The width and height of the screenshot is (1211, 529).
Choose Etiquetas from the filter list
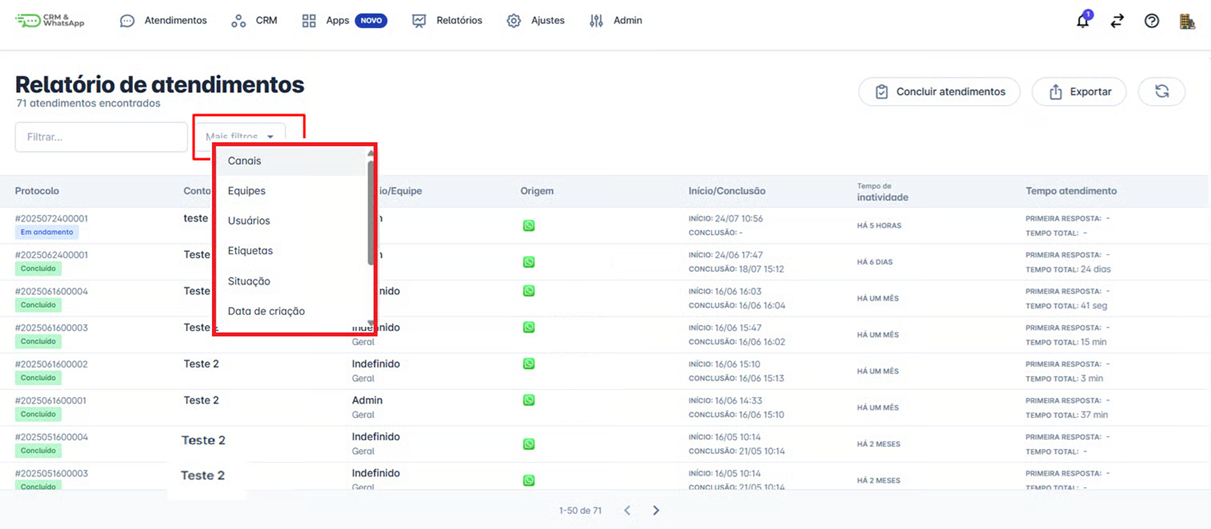[x=250, y=251]
